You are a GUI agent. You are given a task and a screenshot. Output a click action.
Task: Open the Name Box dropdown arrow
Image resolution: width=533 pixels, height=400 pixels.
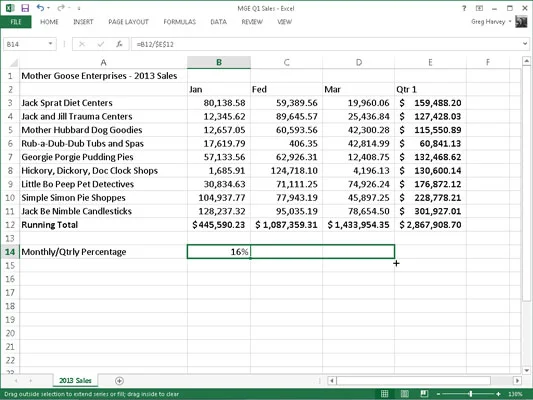click(50, 44)
